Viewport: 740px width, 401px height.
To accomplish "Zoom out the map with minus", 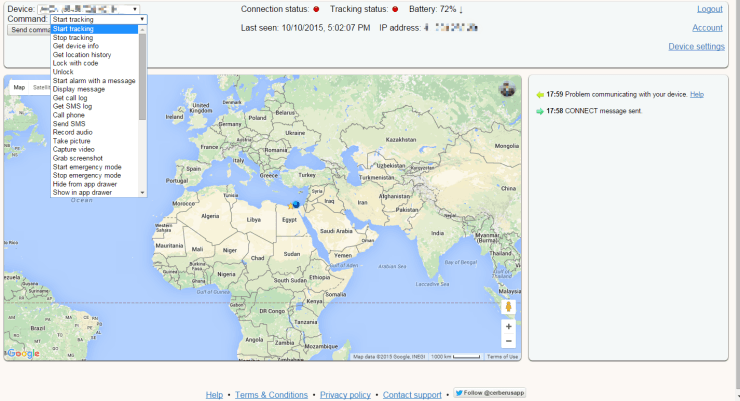I will (508, 341).
